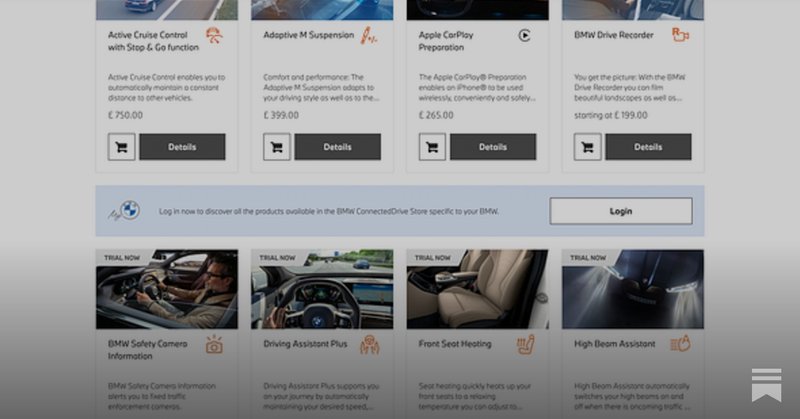Click the BMW Drive Recorder description text

tap(630, 87)
